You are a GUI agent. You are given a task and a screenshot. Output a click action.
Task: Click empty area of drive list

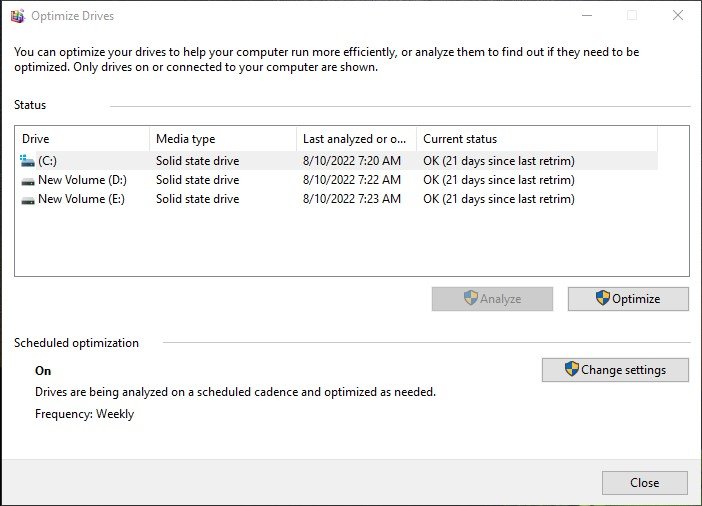351,242
